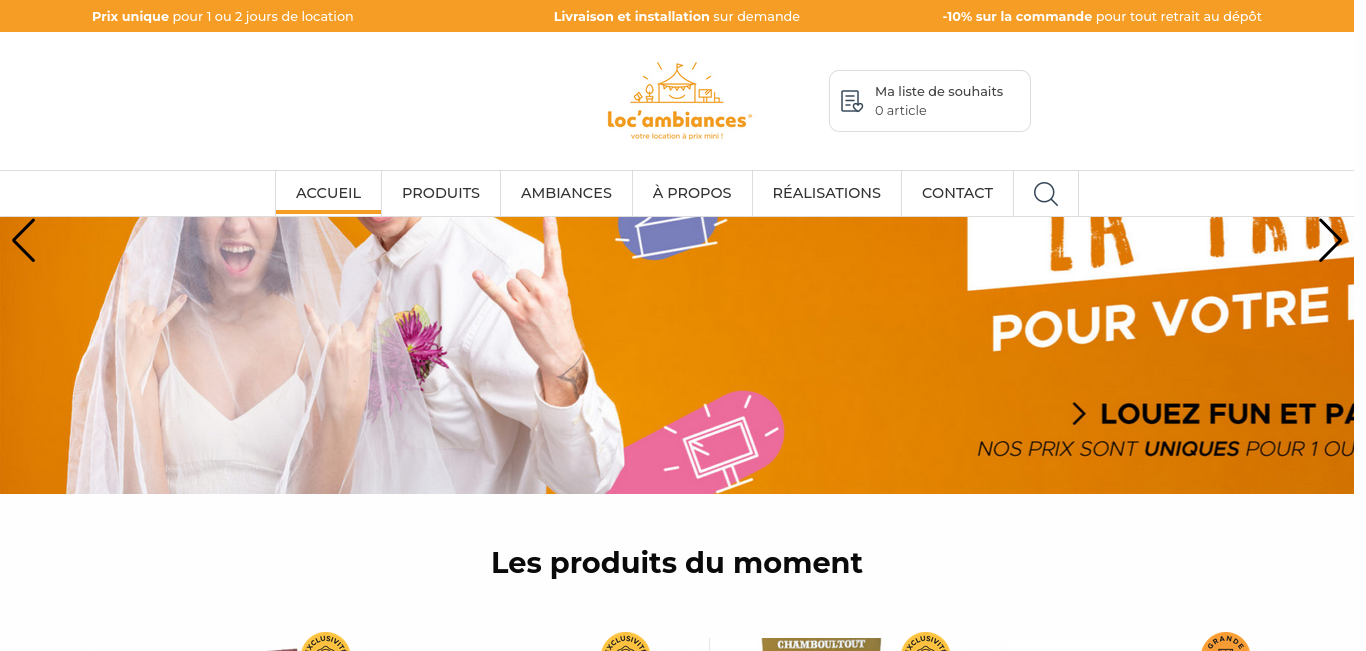Viewport: 1366px width, 651px height.
Task: Click the Louez fun banner link
Action: pyautogui.click(x=1212, y=413)
